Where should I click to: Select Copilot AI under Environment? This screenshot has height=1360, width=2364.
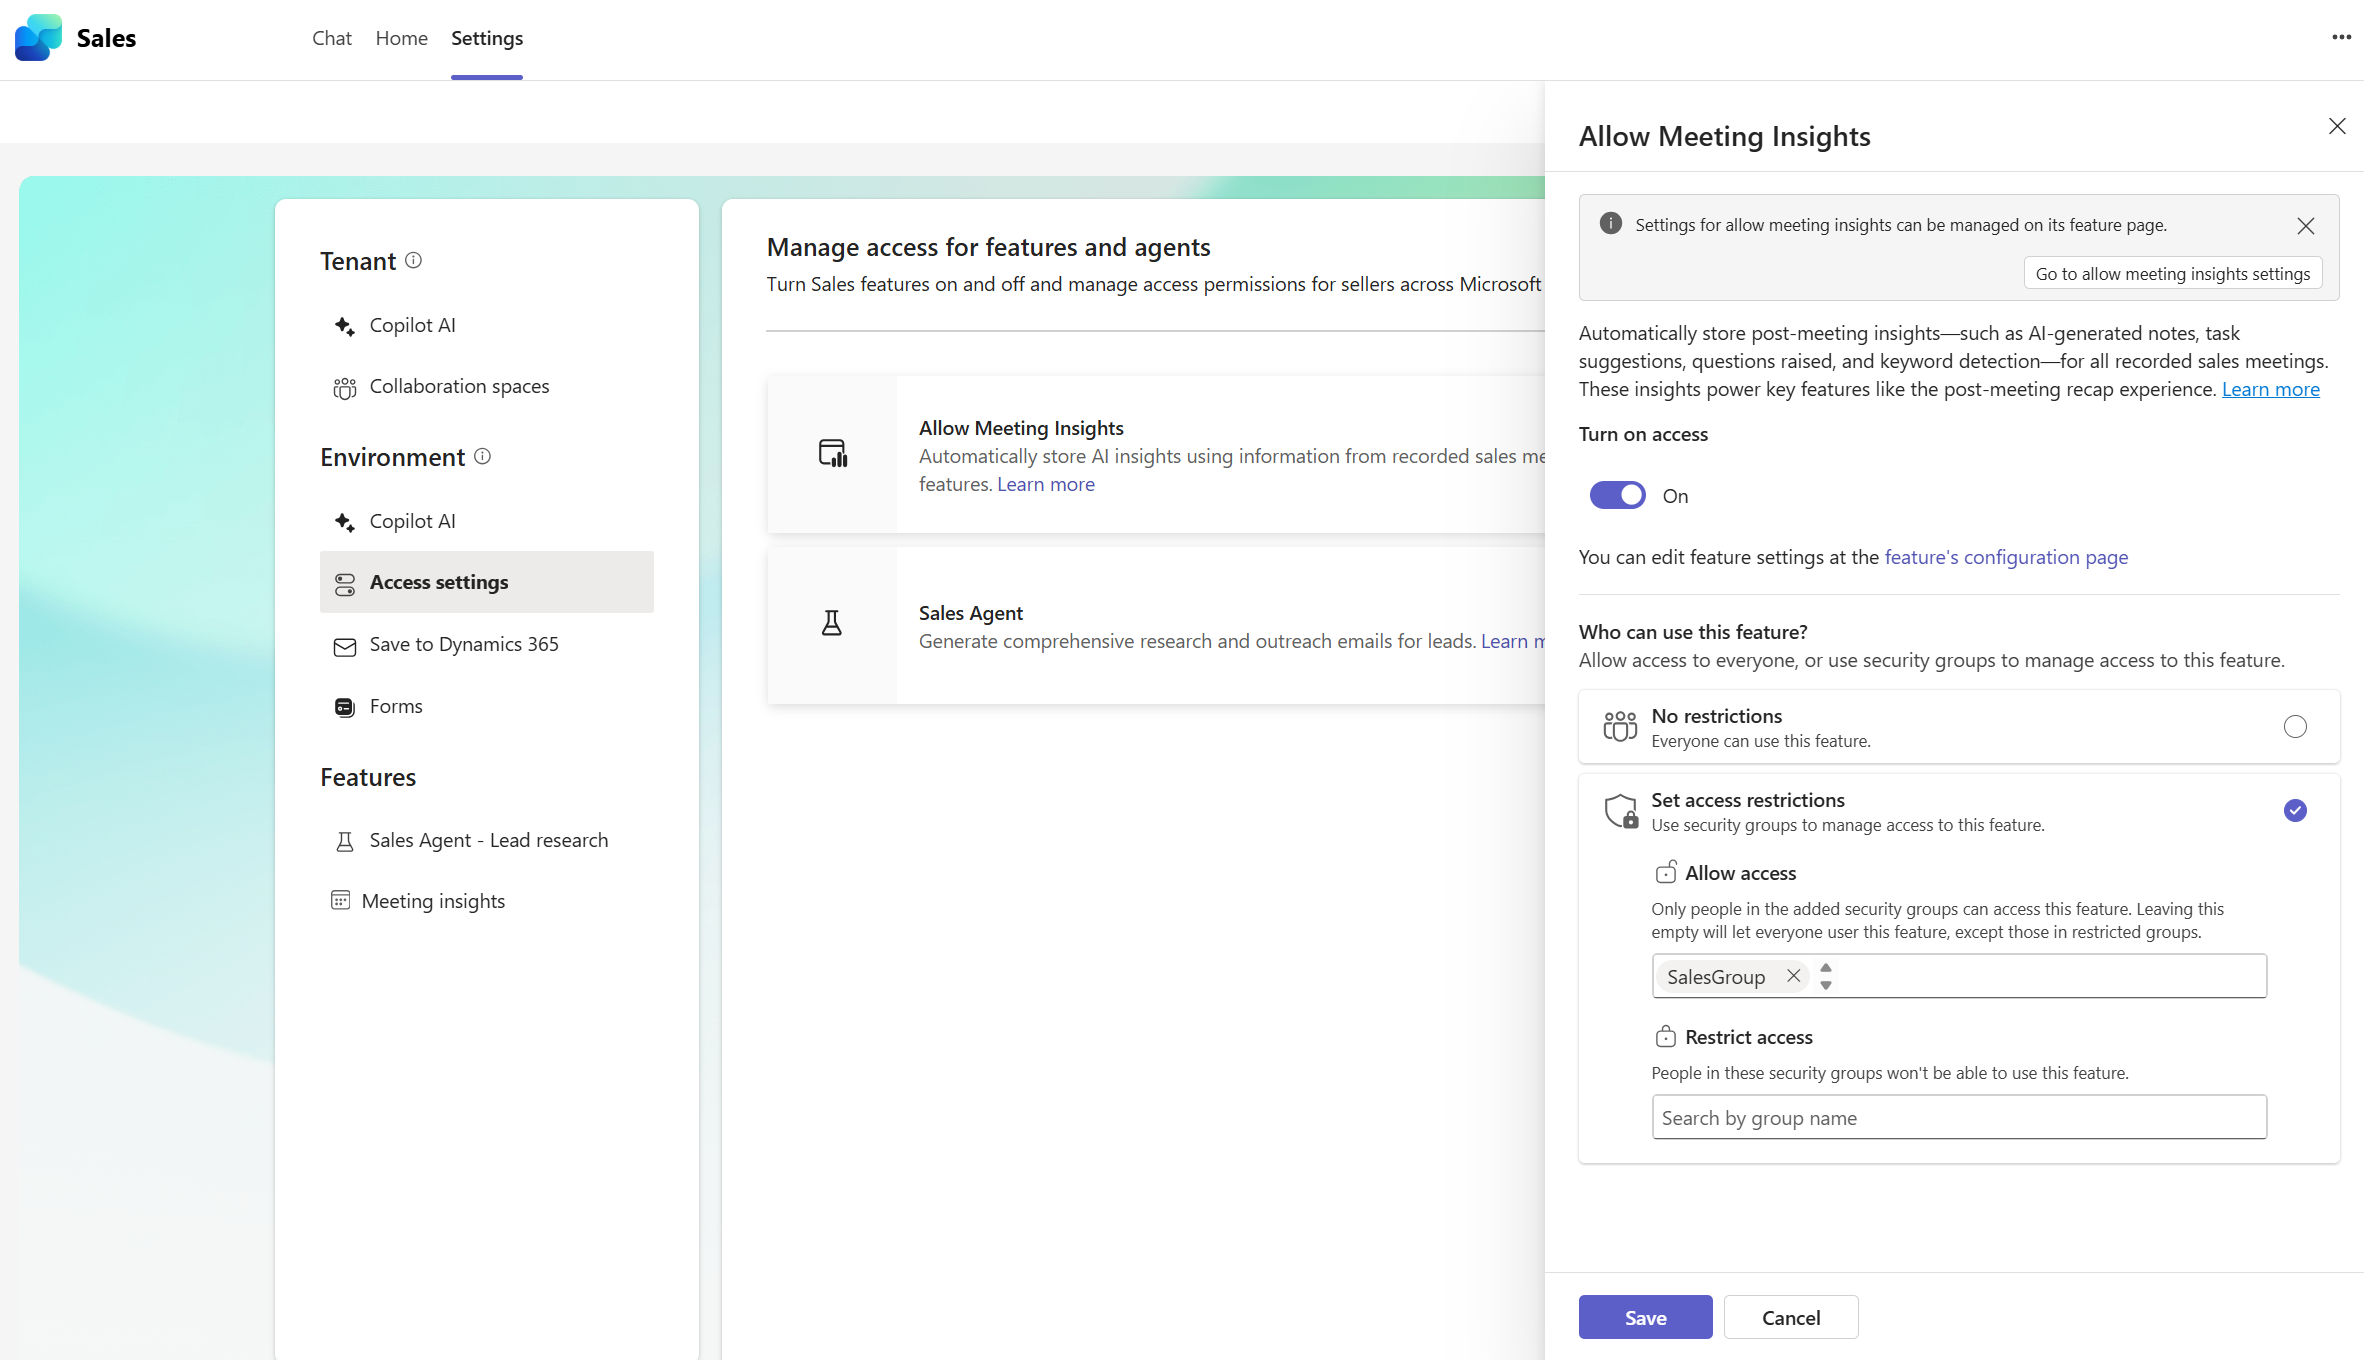pos(412,520)
